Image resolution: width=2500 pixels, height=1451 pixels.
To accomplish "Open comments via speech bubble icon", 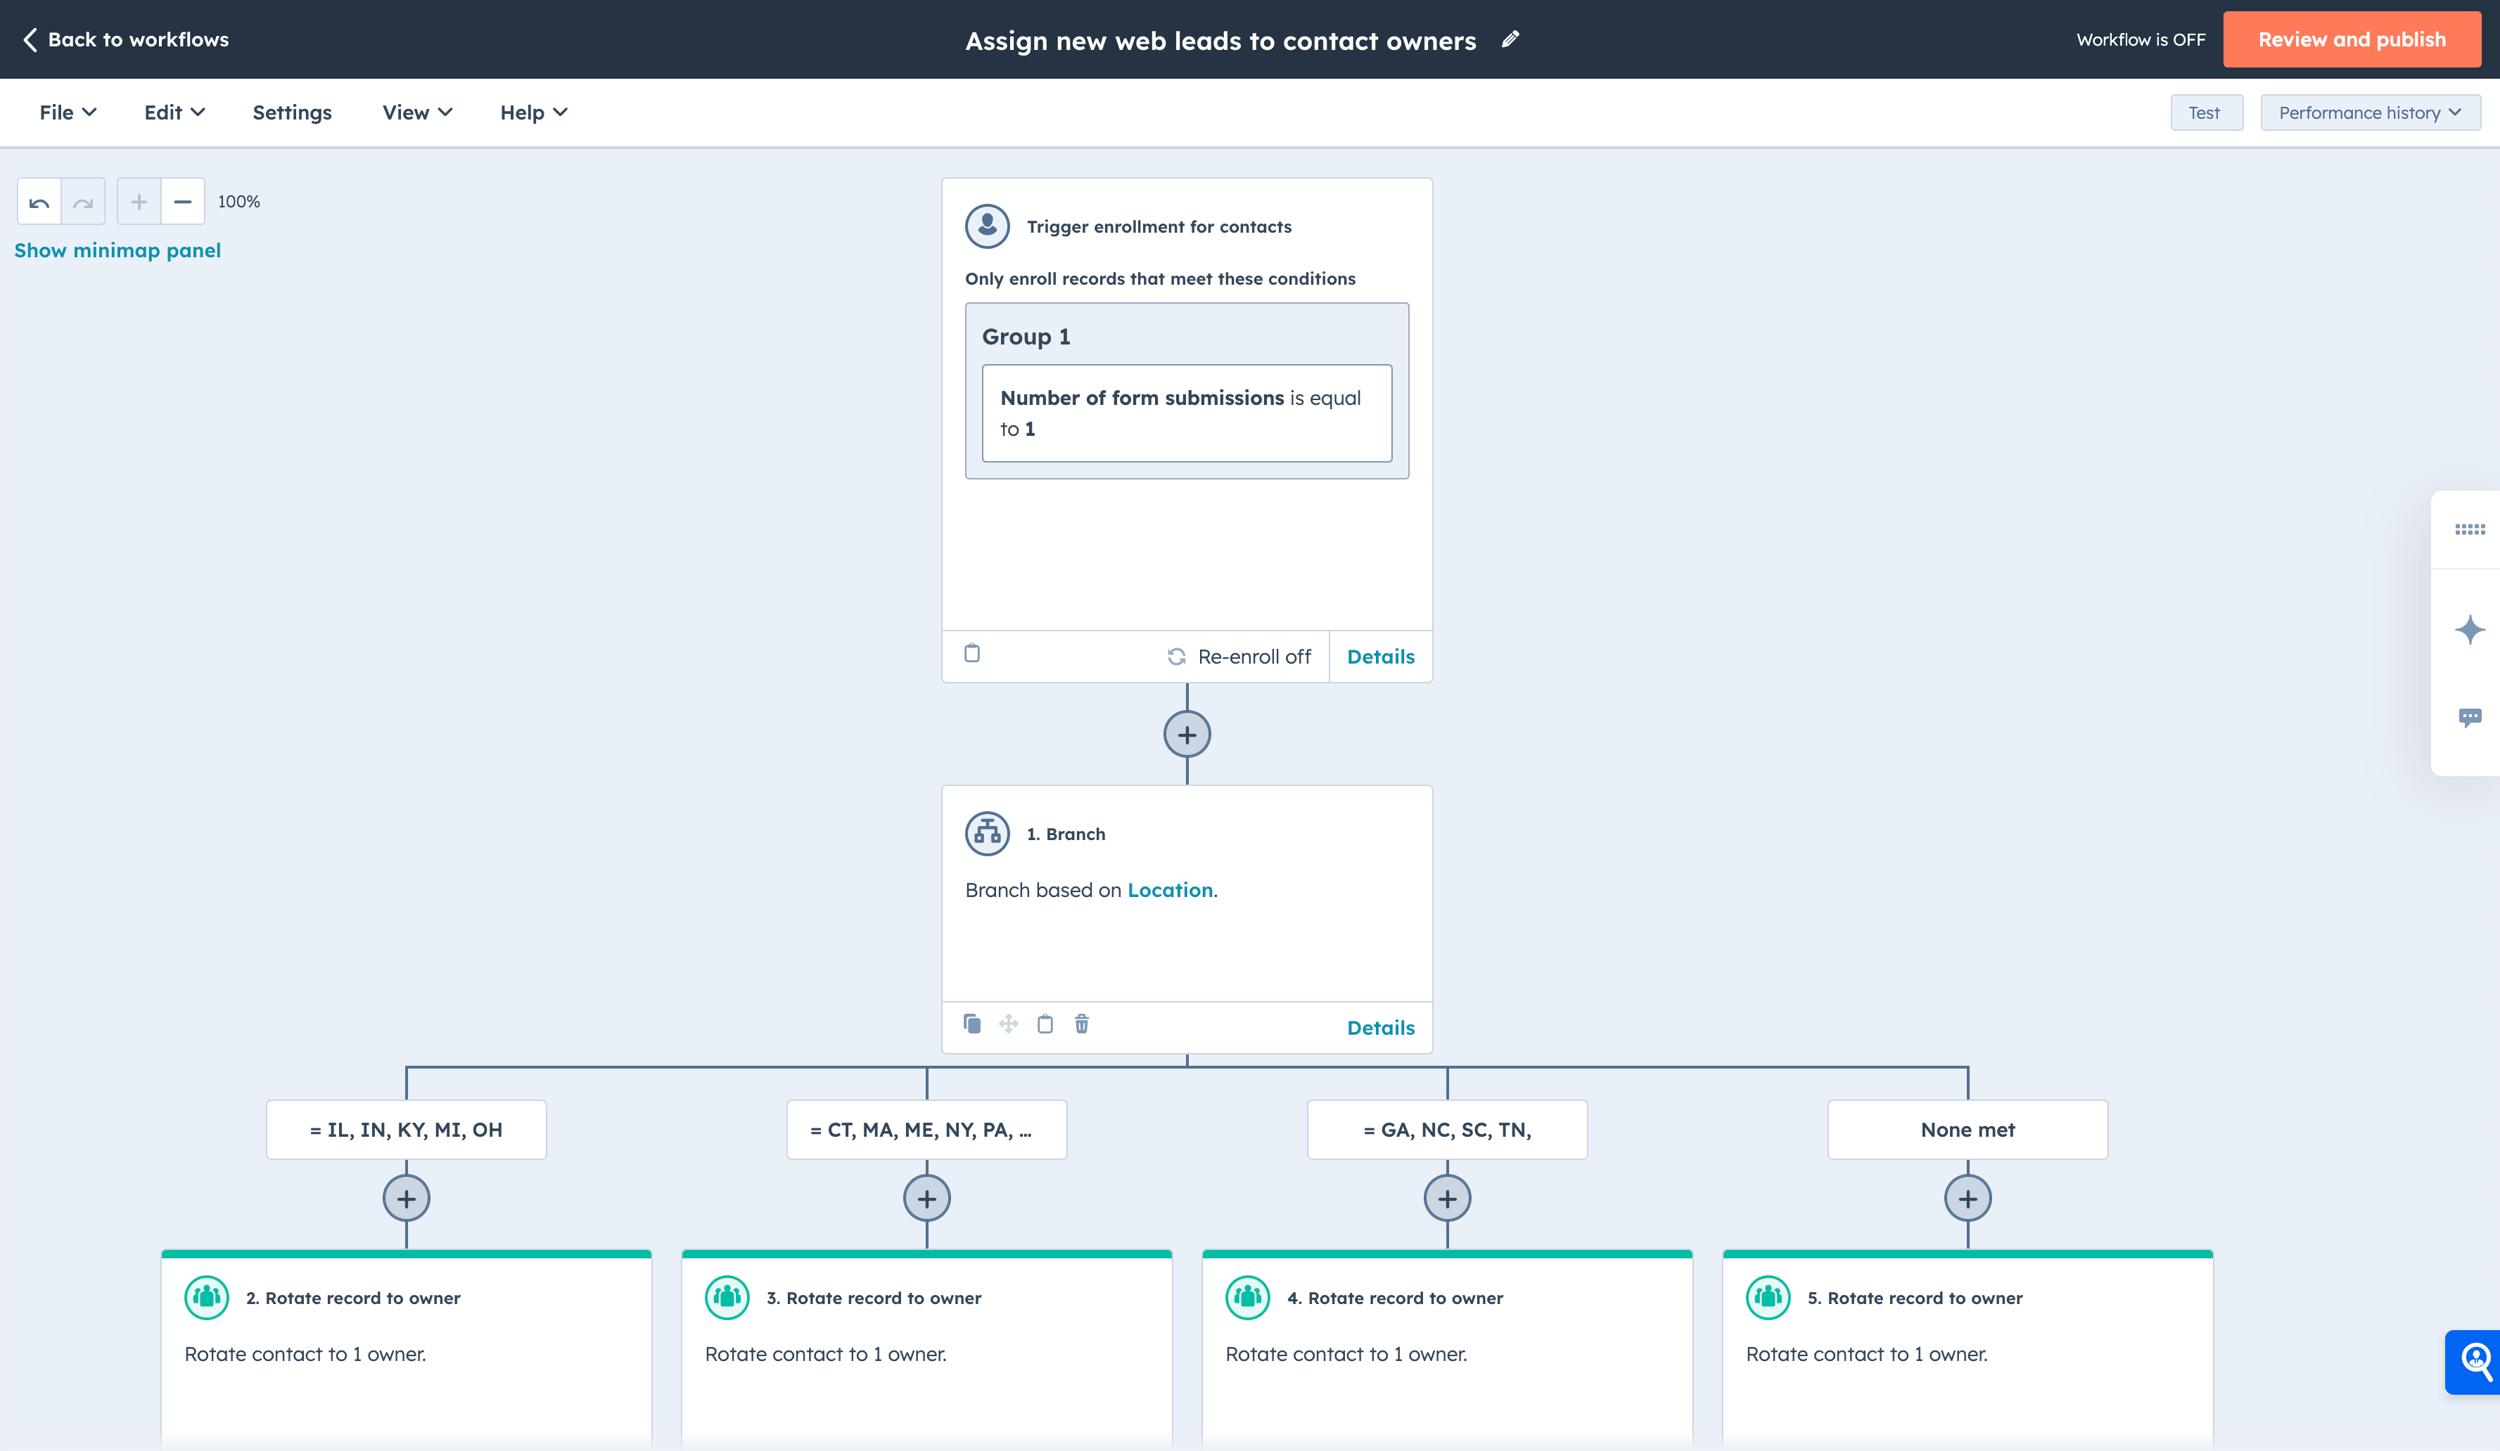I will click(x=2470, y=716).
